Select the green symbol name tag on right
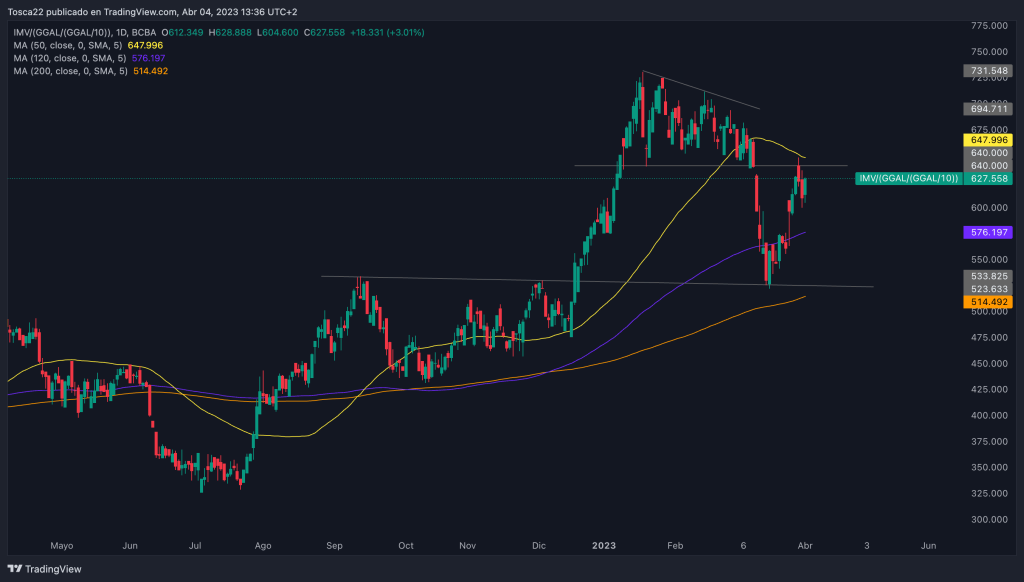The width and height of the screenshot is (1024, 582). [909, 179]
